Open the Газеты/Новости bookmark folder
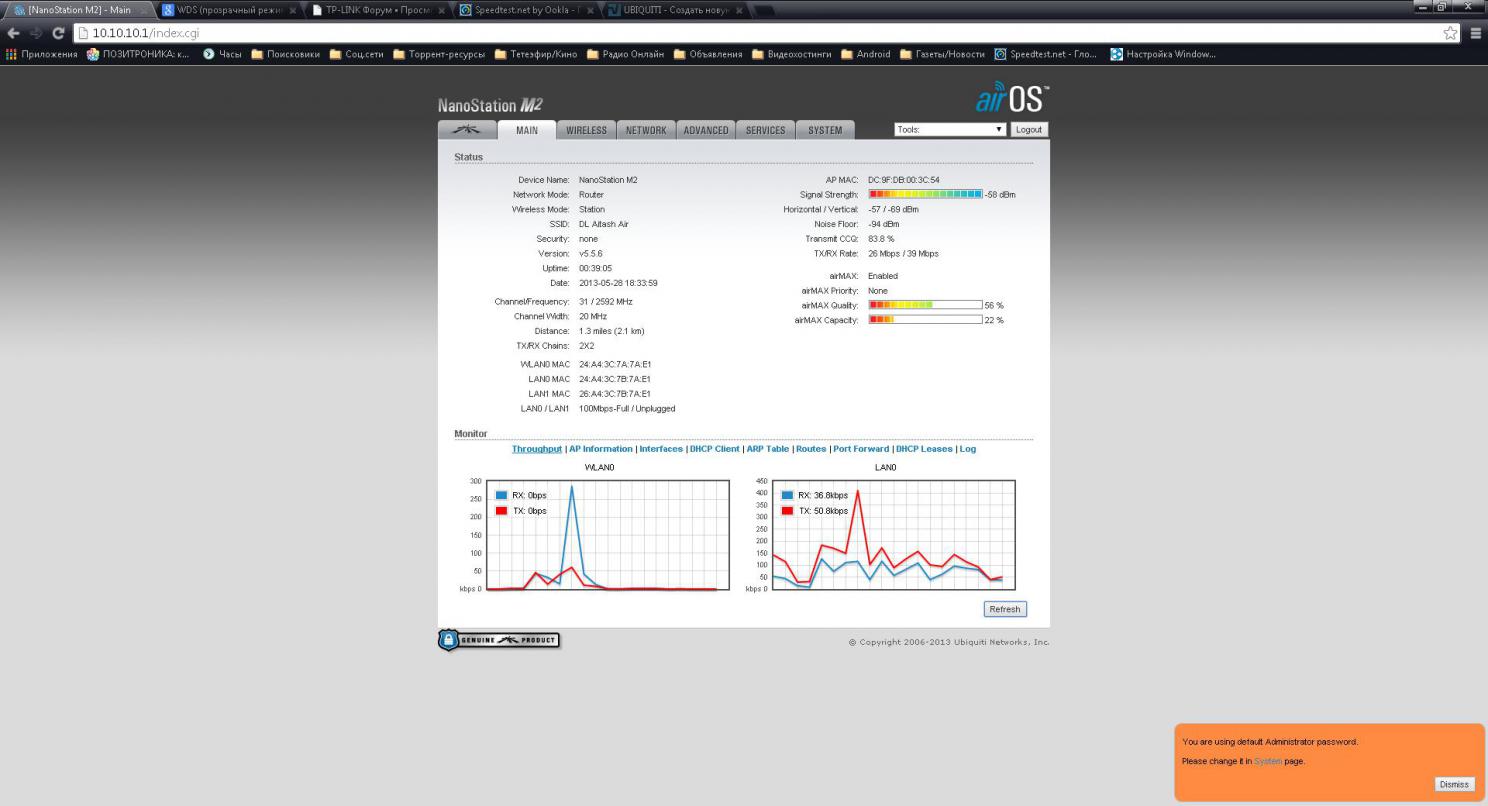This screenshot has height=806, width=1488. click(x=943, y=54)
